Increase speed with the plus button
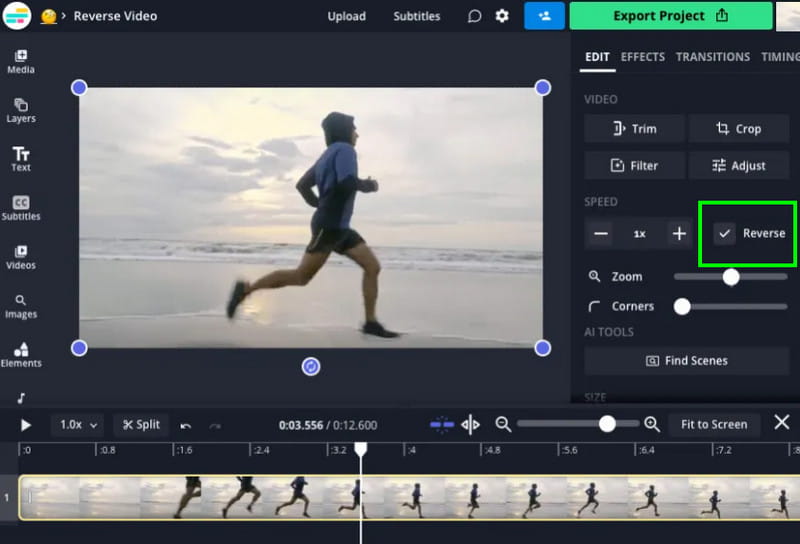The image size is (800, 544). [679, 233]
